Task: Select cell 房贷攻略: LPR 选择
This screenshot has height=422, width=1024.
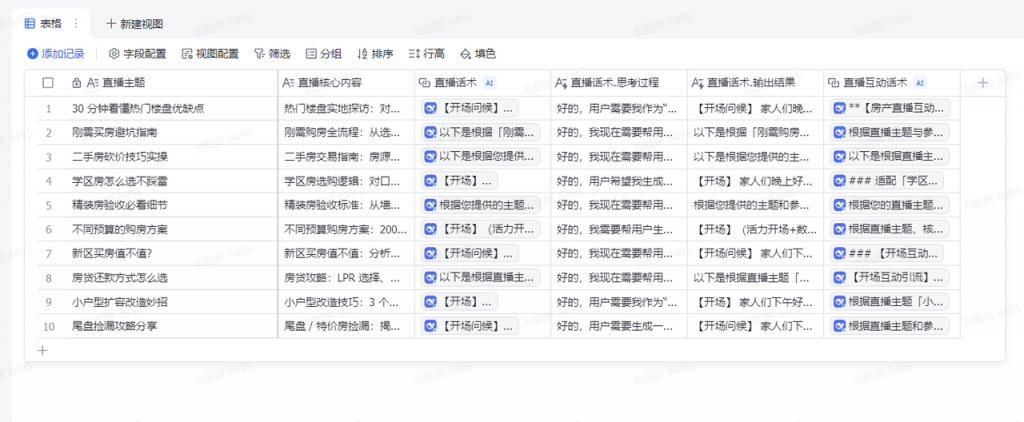Action: coord(346,278)
